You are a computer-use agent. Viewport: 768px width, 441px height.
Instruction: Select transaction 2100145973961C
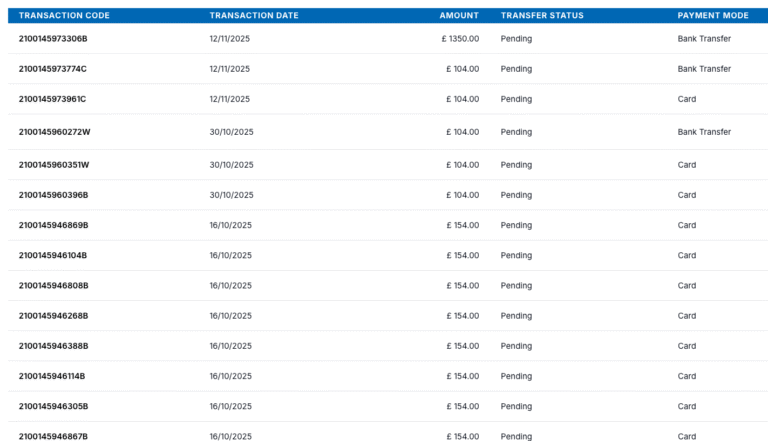pyautogui.click(x=53, y=99)
